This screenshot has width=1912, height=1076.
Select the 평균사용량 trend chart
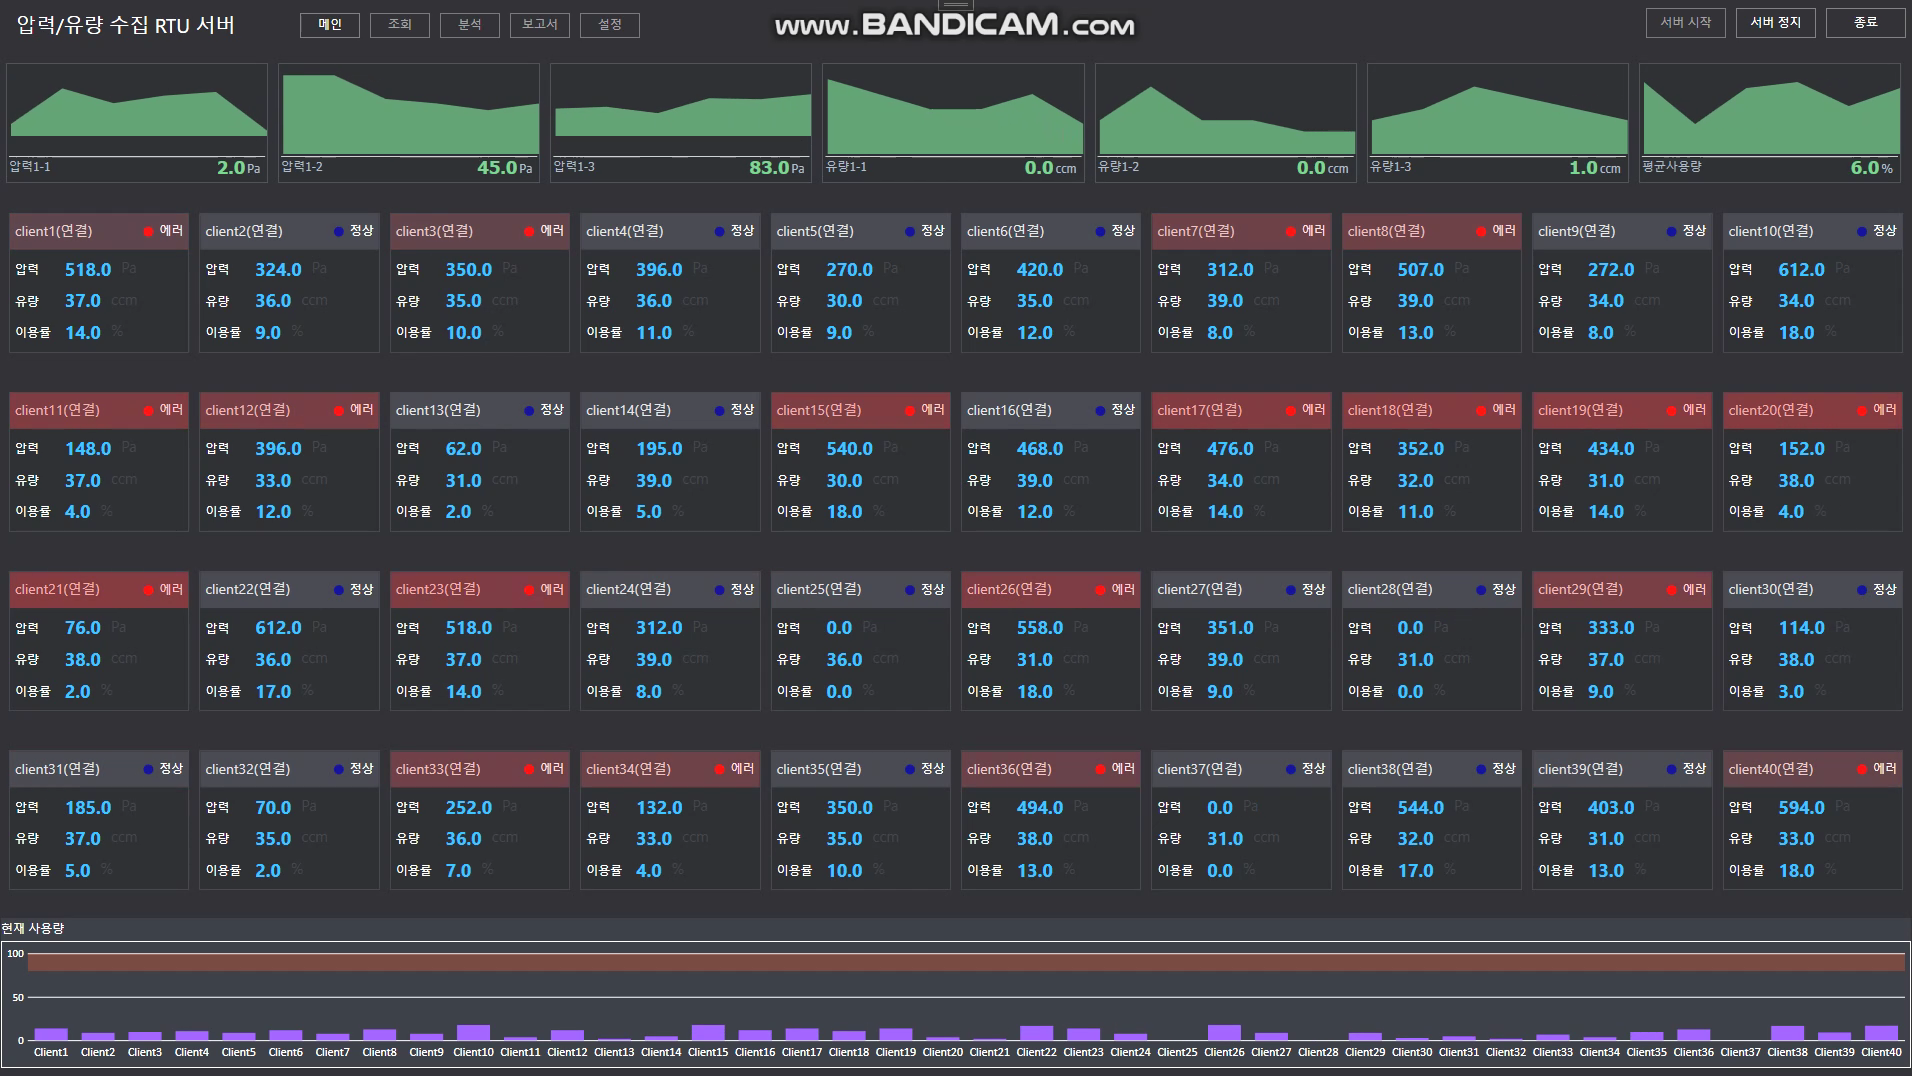1770,123
